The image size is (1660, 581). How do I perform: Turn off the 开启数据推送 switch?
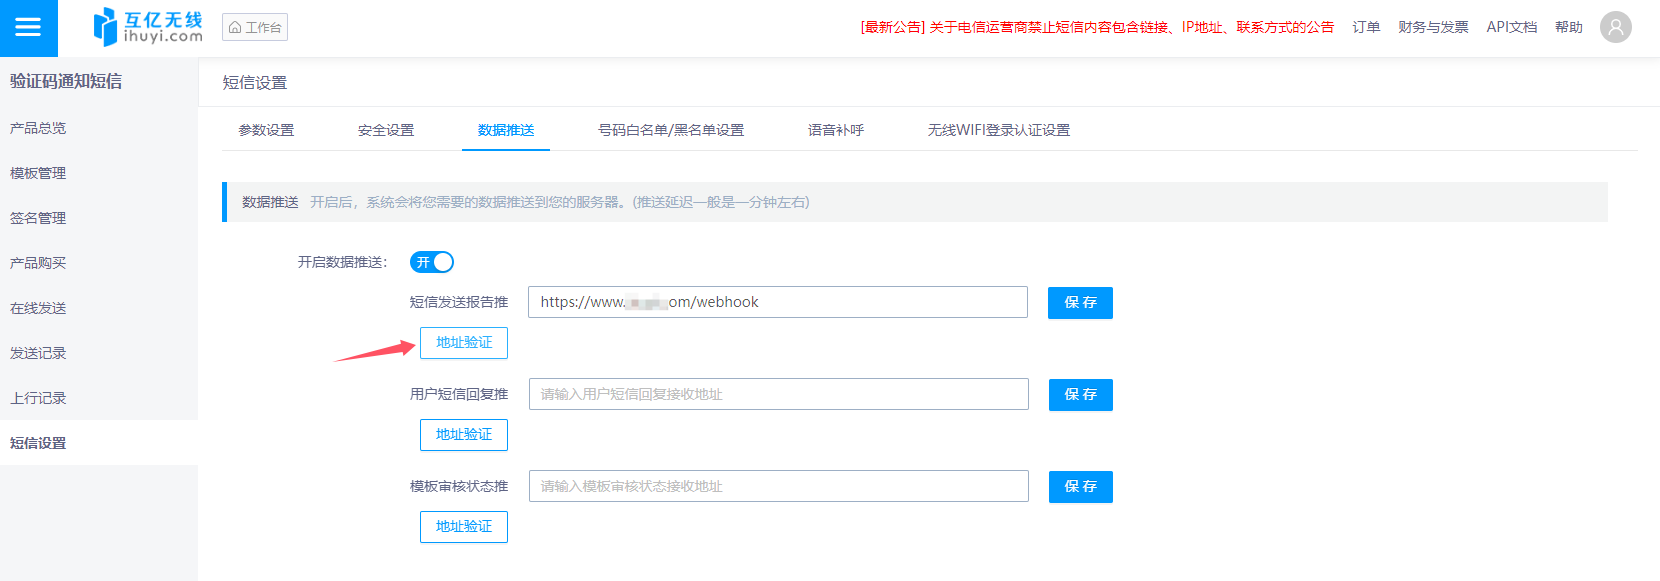tap(432, 262)
